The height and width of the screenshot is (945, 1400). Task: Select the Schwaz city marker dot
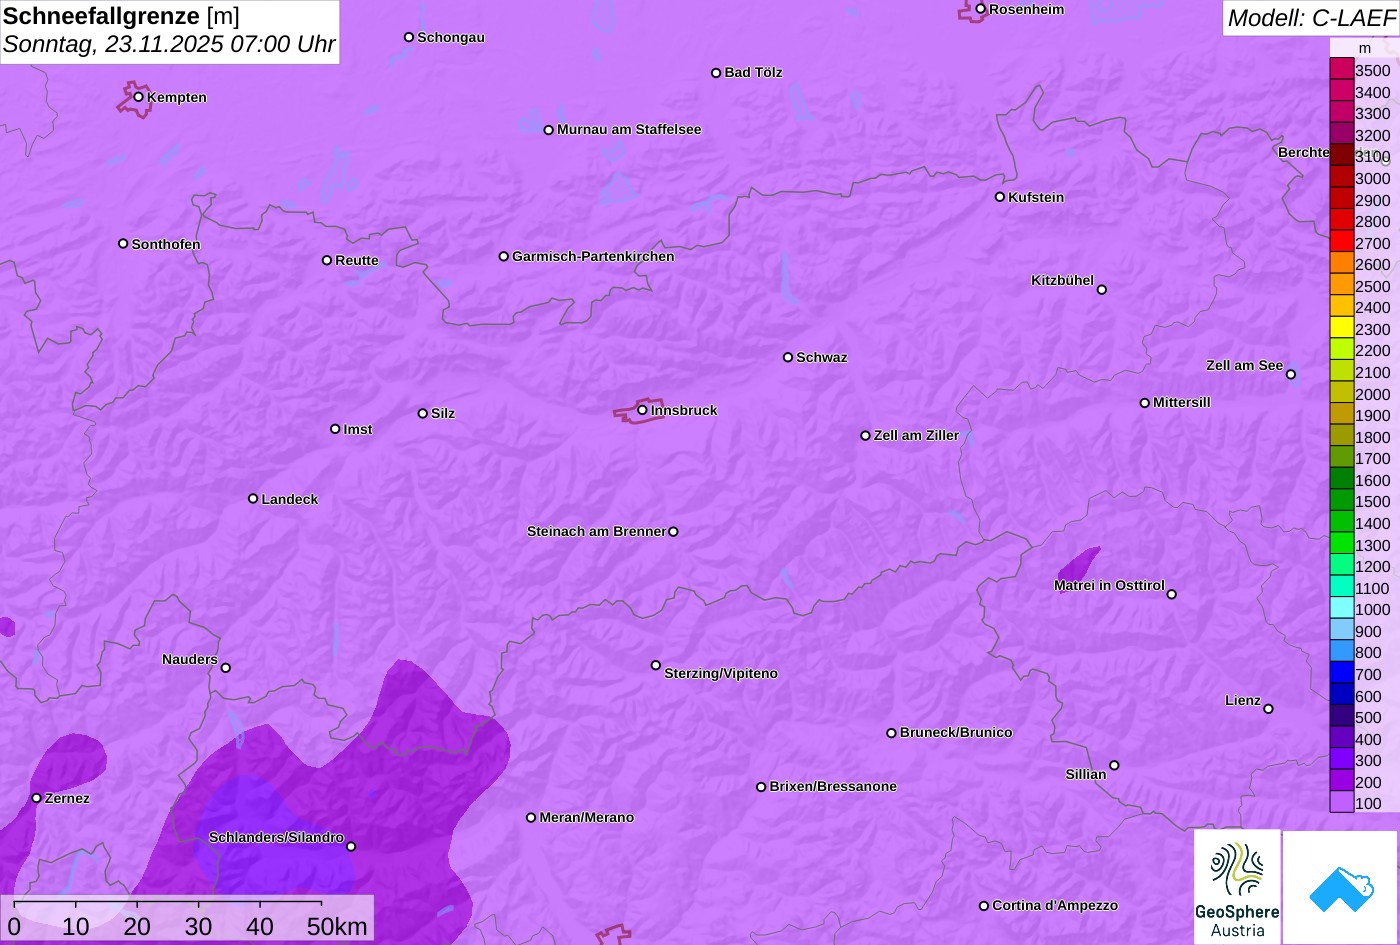[788, 357]
